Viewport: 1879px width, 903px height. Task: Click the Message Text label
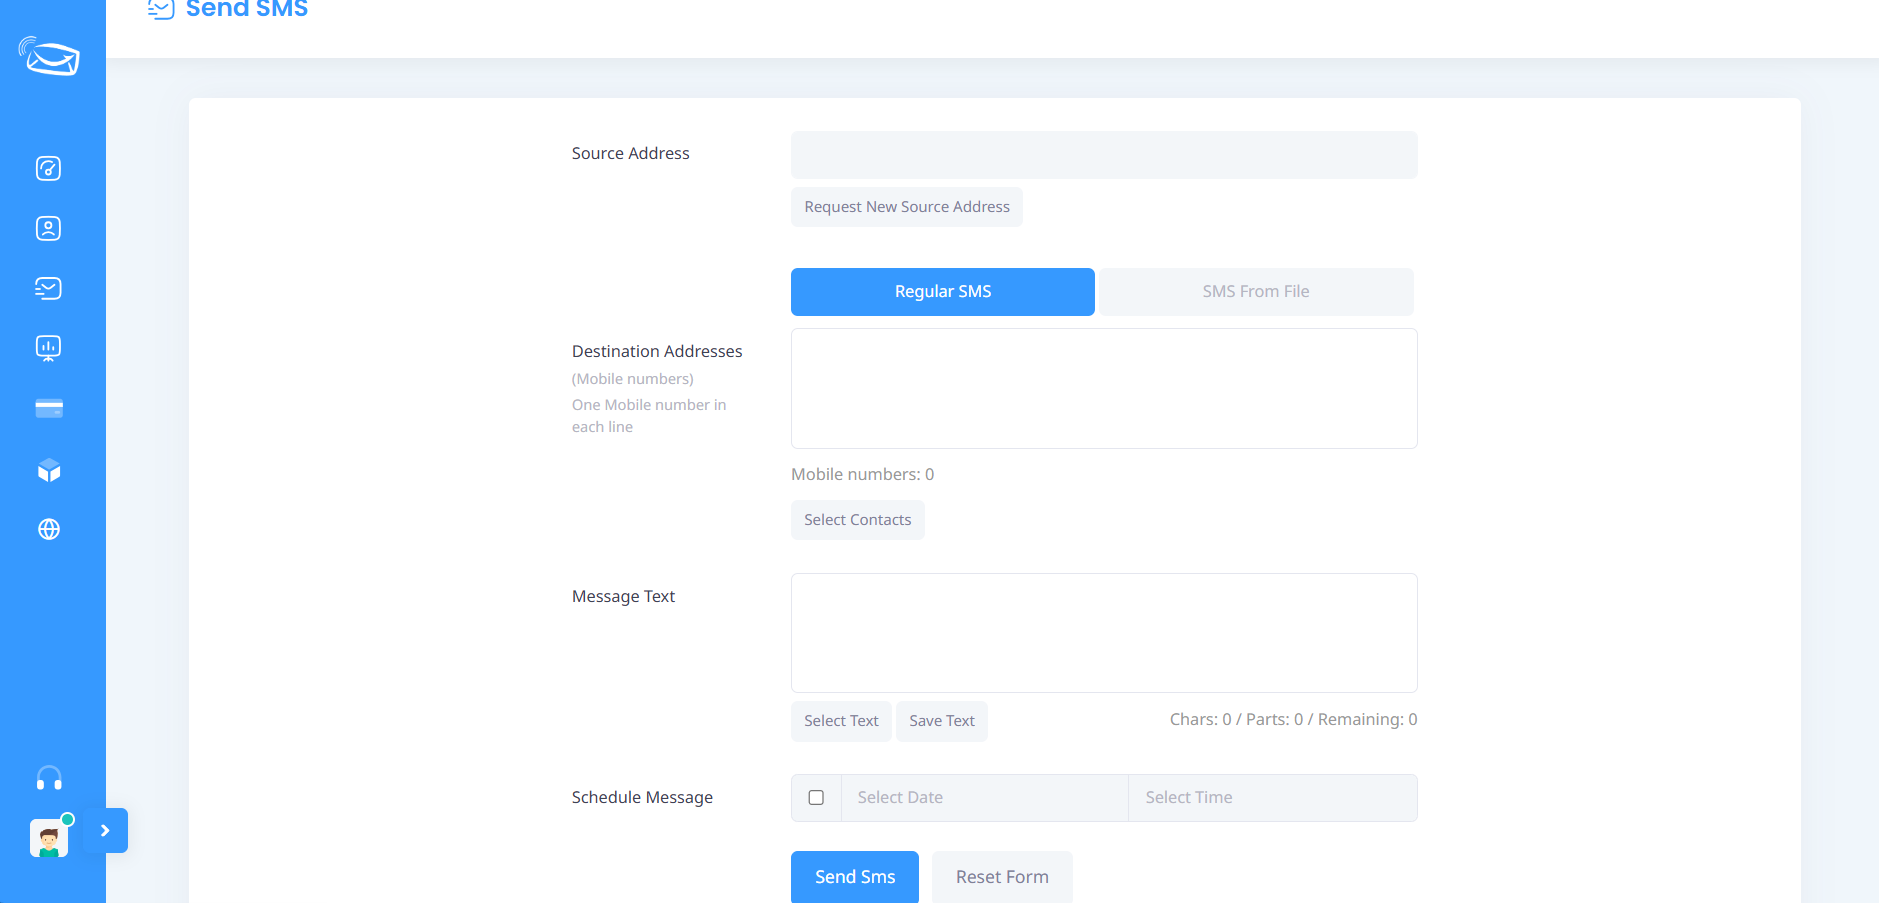[623, 596]
